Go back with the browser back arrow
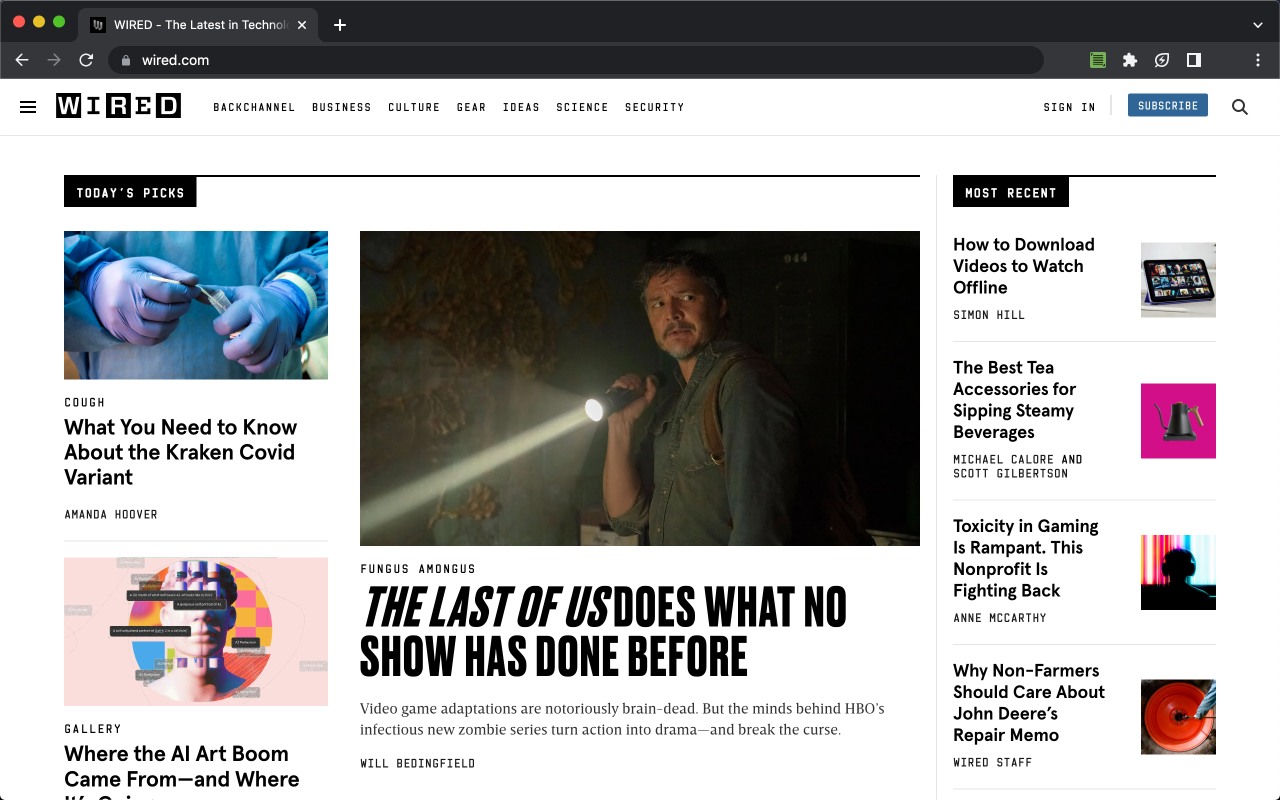 [x=22, y=60]
